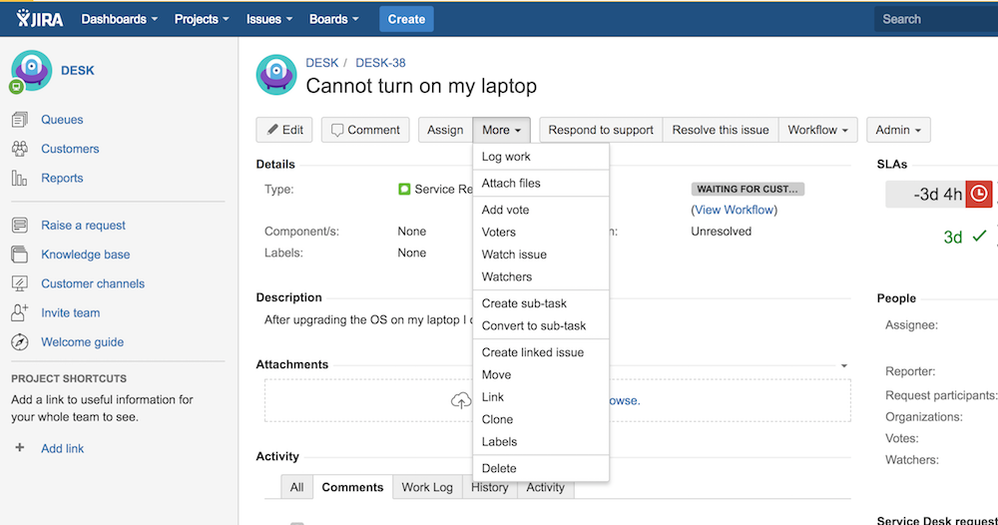Click the Welcome guide compass icon

[20, 342]
